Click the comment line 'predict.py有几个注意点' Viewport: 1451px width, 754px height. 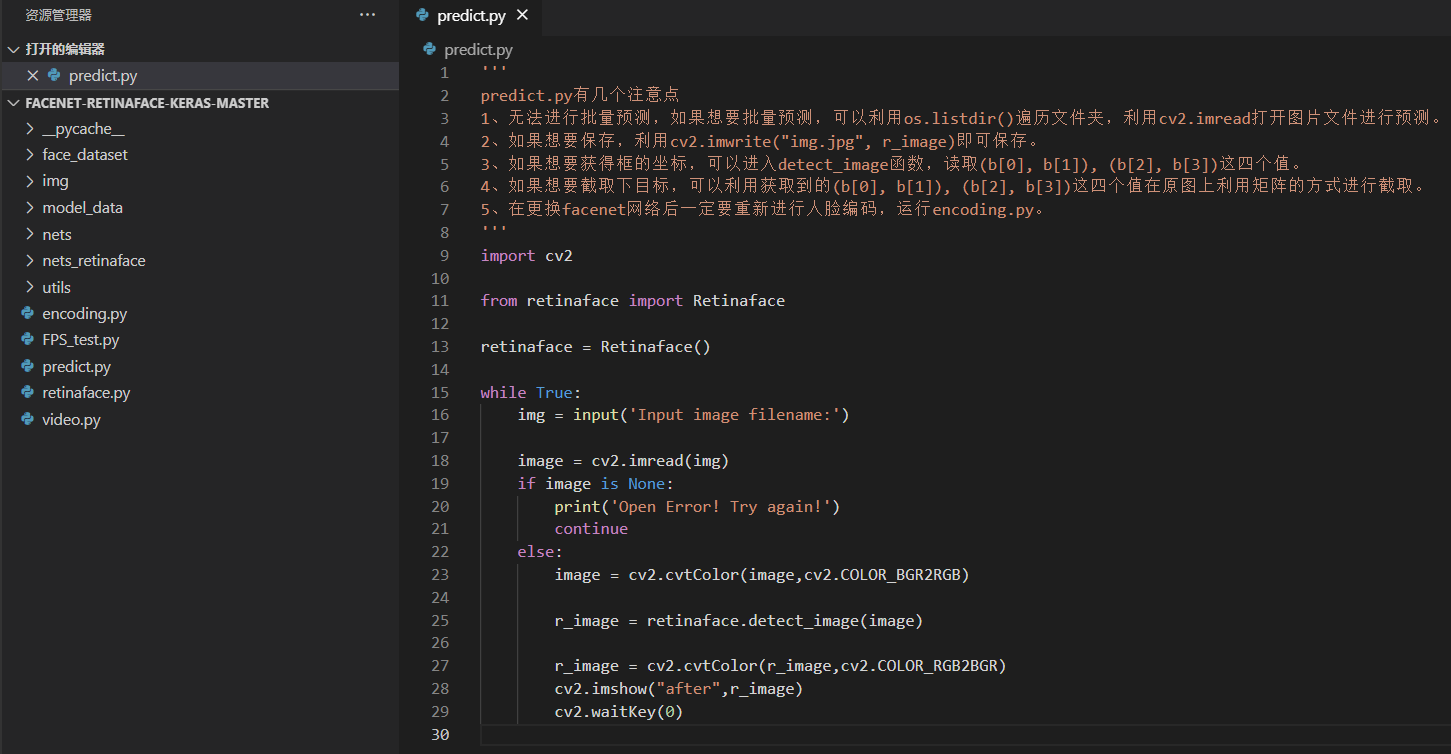pos(580,96)
